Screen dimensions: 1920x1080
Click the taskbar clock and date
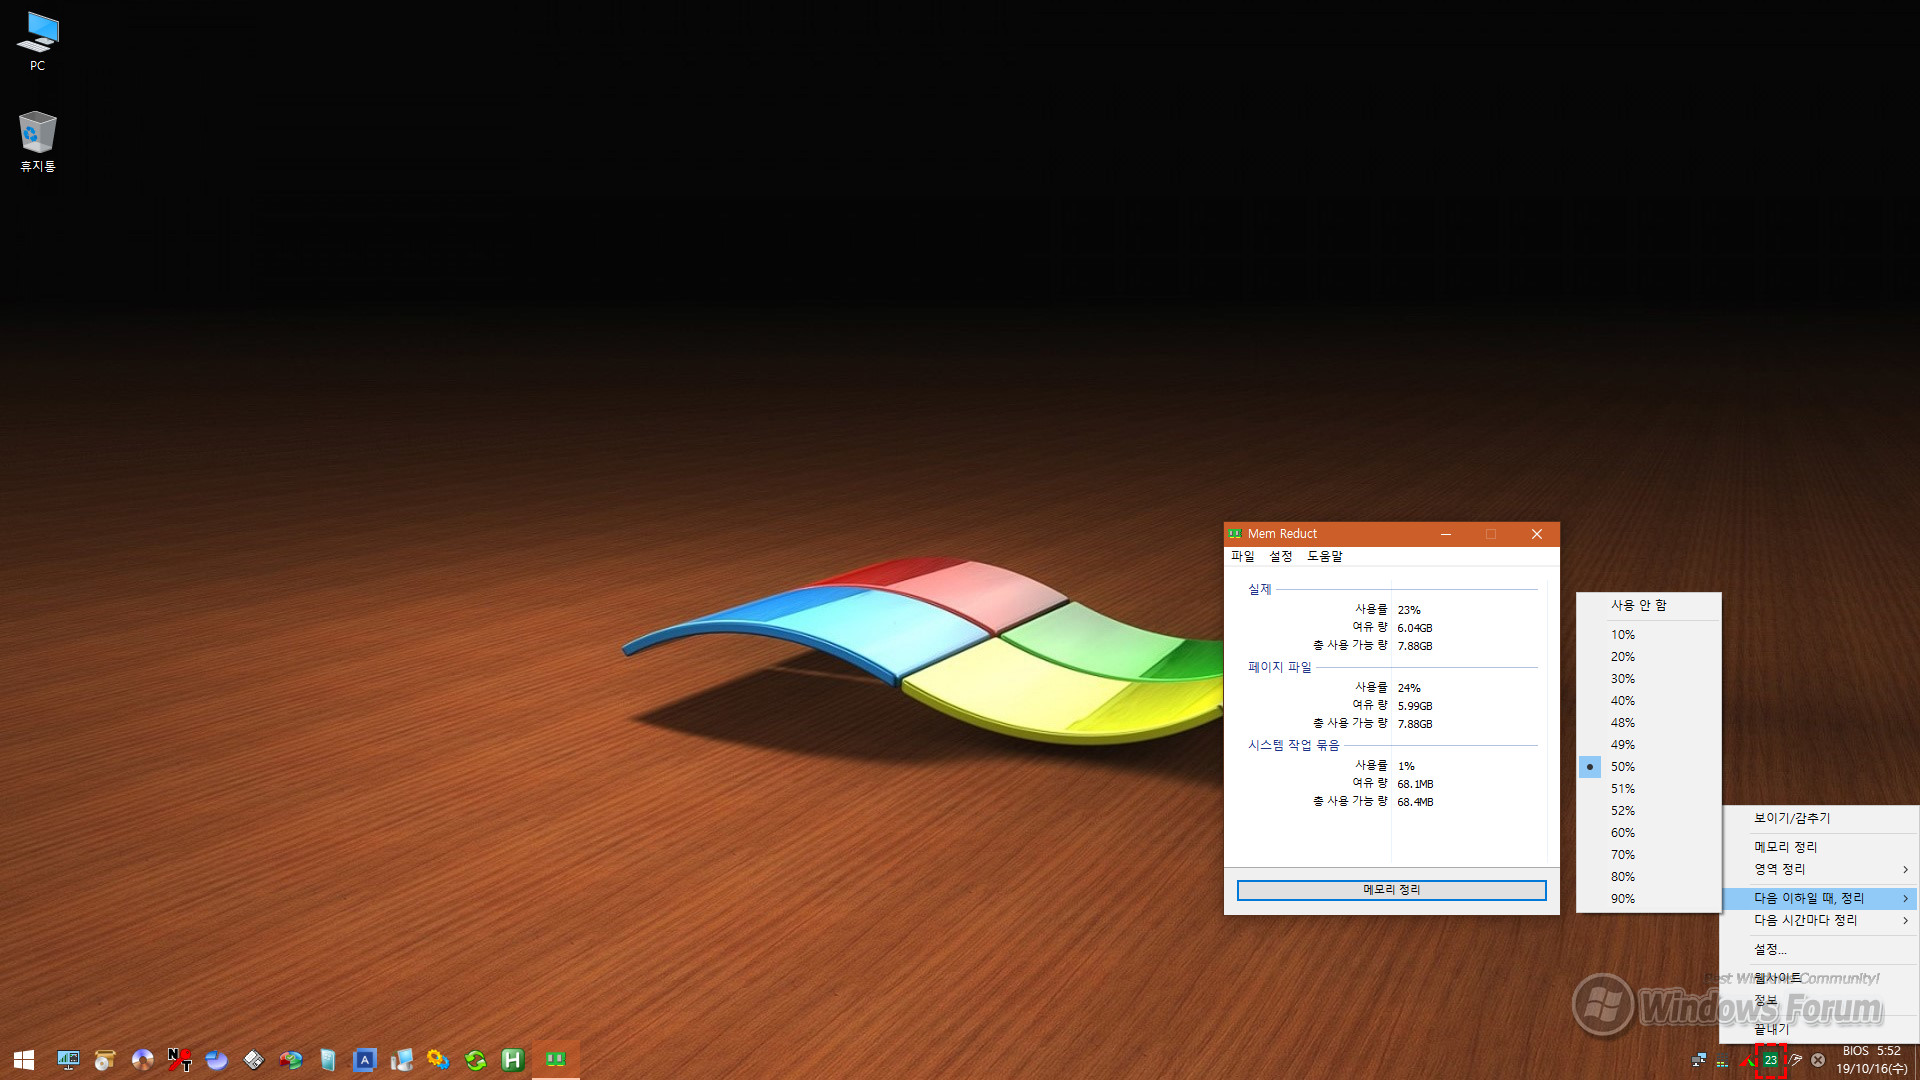point(1872,1060)
